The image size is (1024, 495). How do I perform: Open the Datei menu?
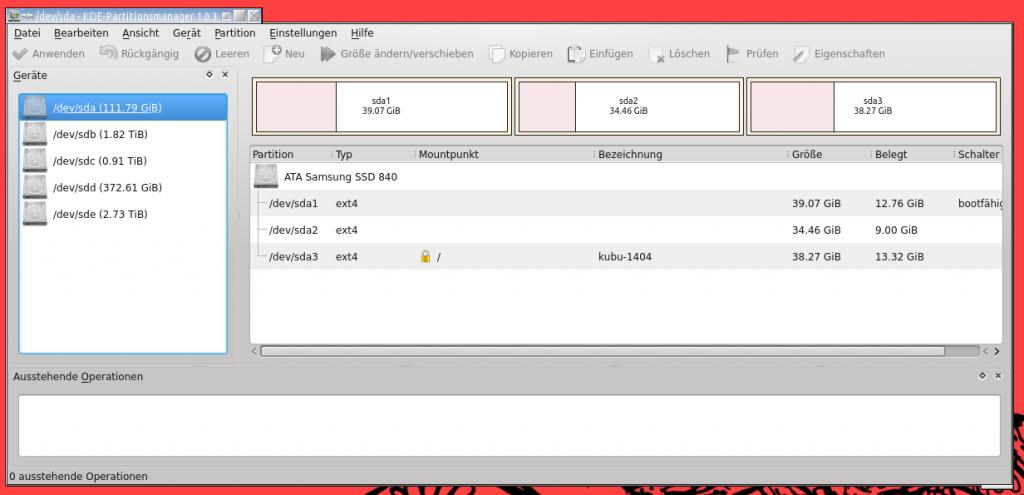click(x=27, y=33)
